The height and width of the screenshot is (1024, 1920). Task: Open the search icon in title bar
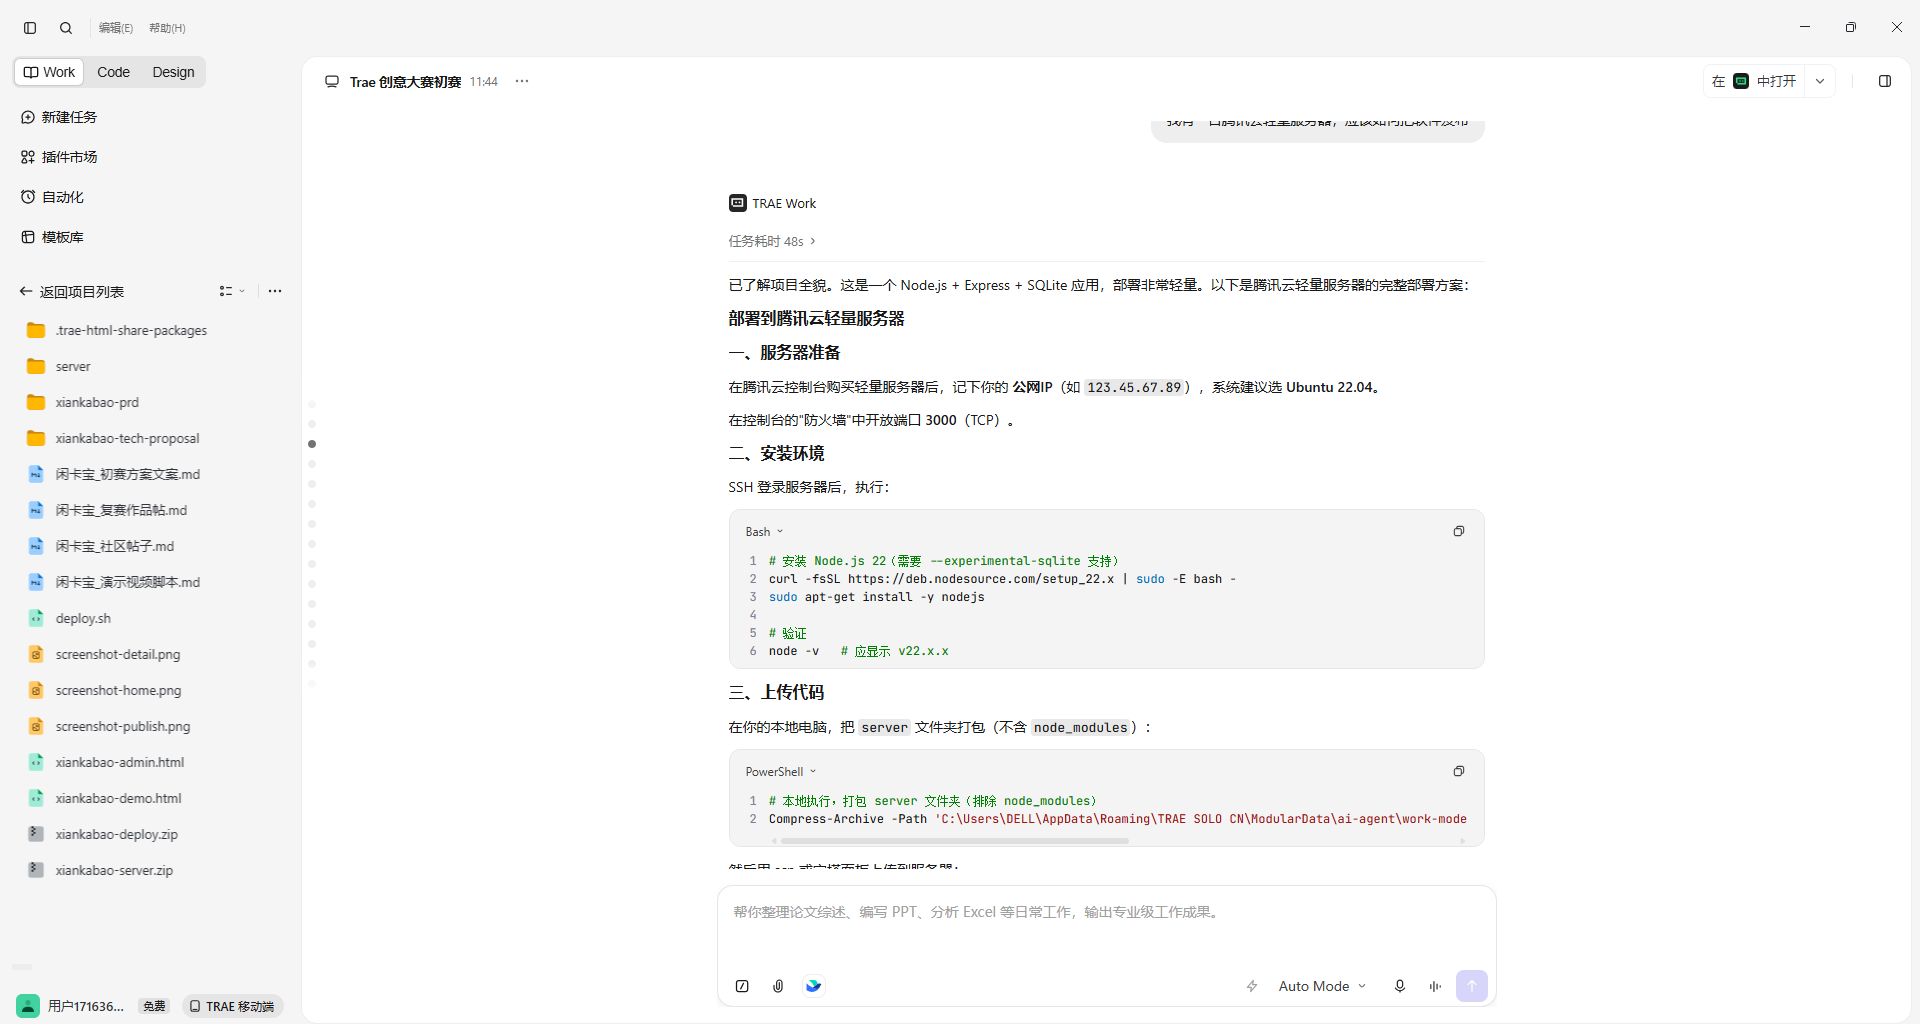pos(66,28)
